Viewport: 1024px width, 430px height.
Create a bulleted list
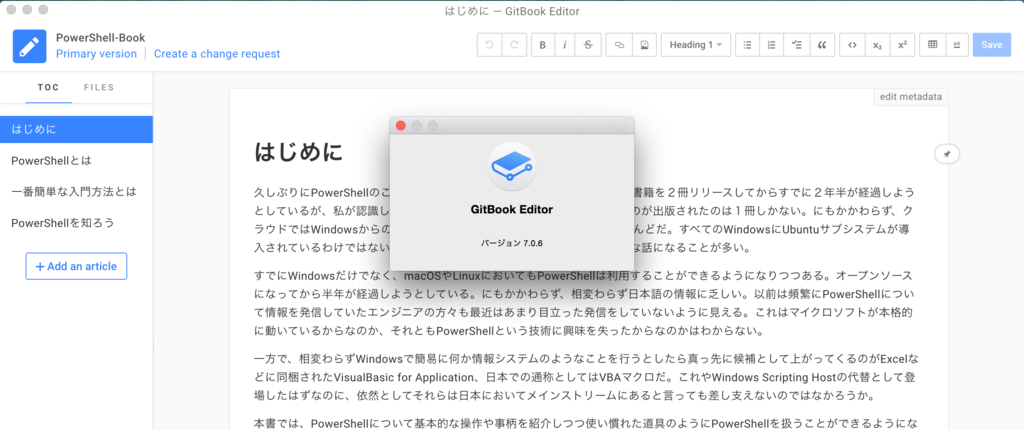tap(748, 45)
